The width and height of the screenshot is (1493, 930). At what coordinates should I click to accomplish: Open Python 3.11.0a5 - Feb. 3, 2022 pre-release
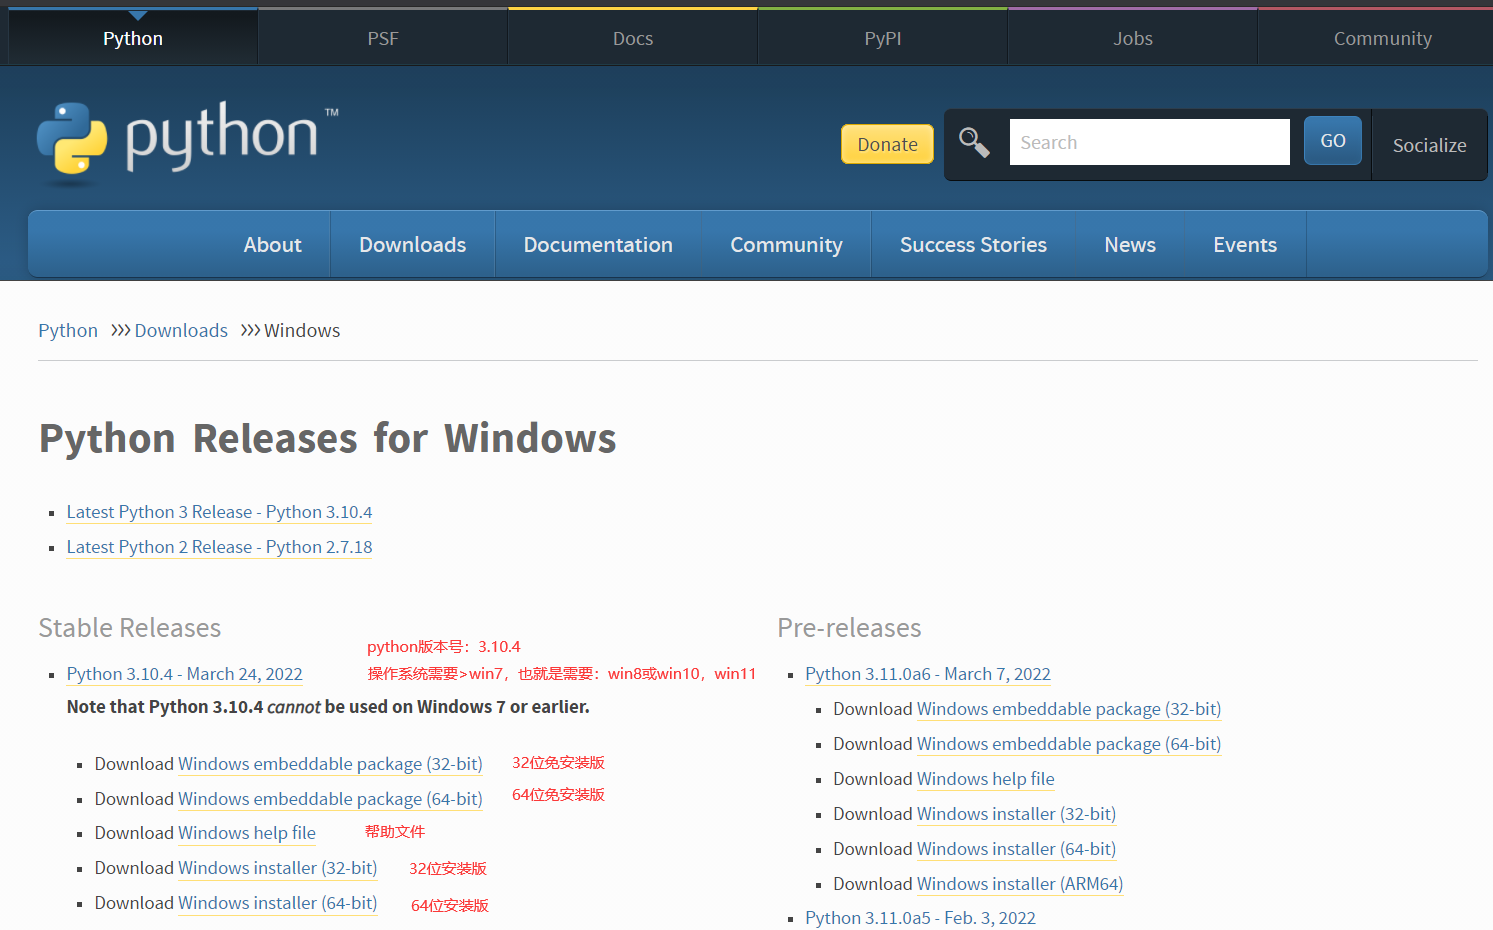920,918
